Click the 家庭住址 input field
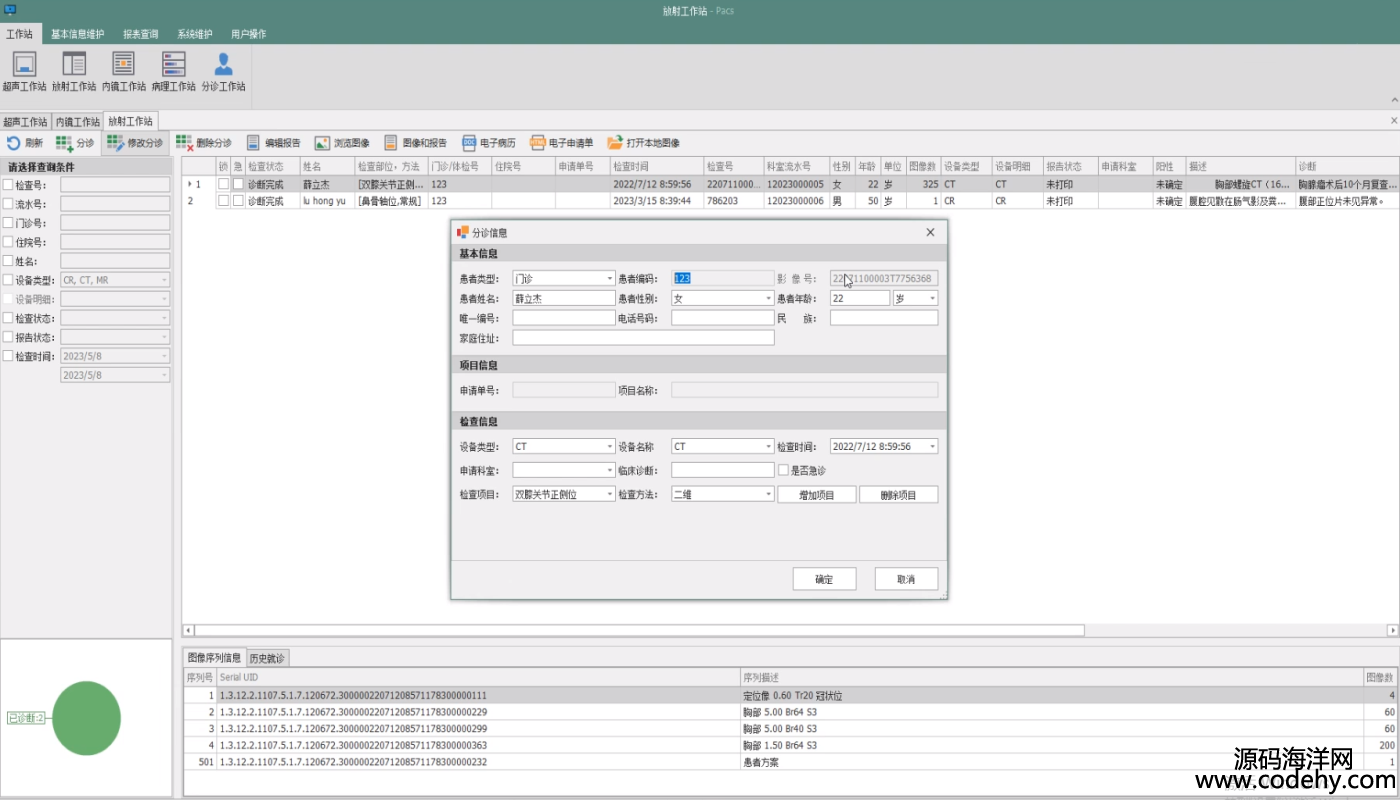Viewport: 1400px width, 800px height. pos(643,338)
